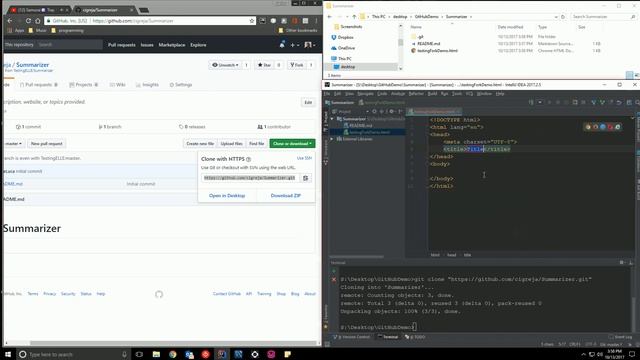Open File Explorer from the taskbar

[x=156, y=354]
